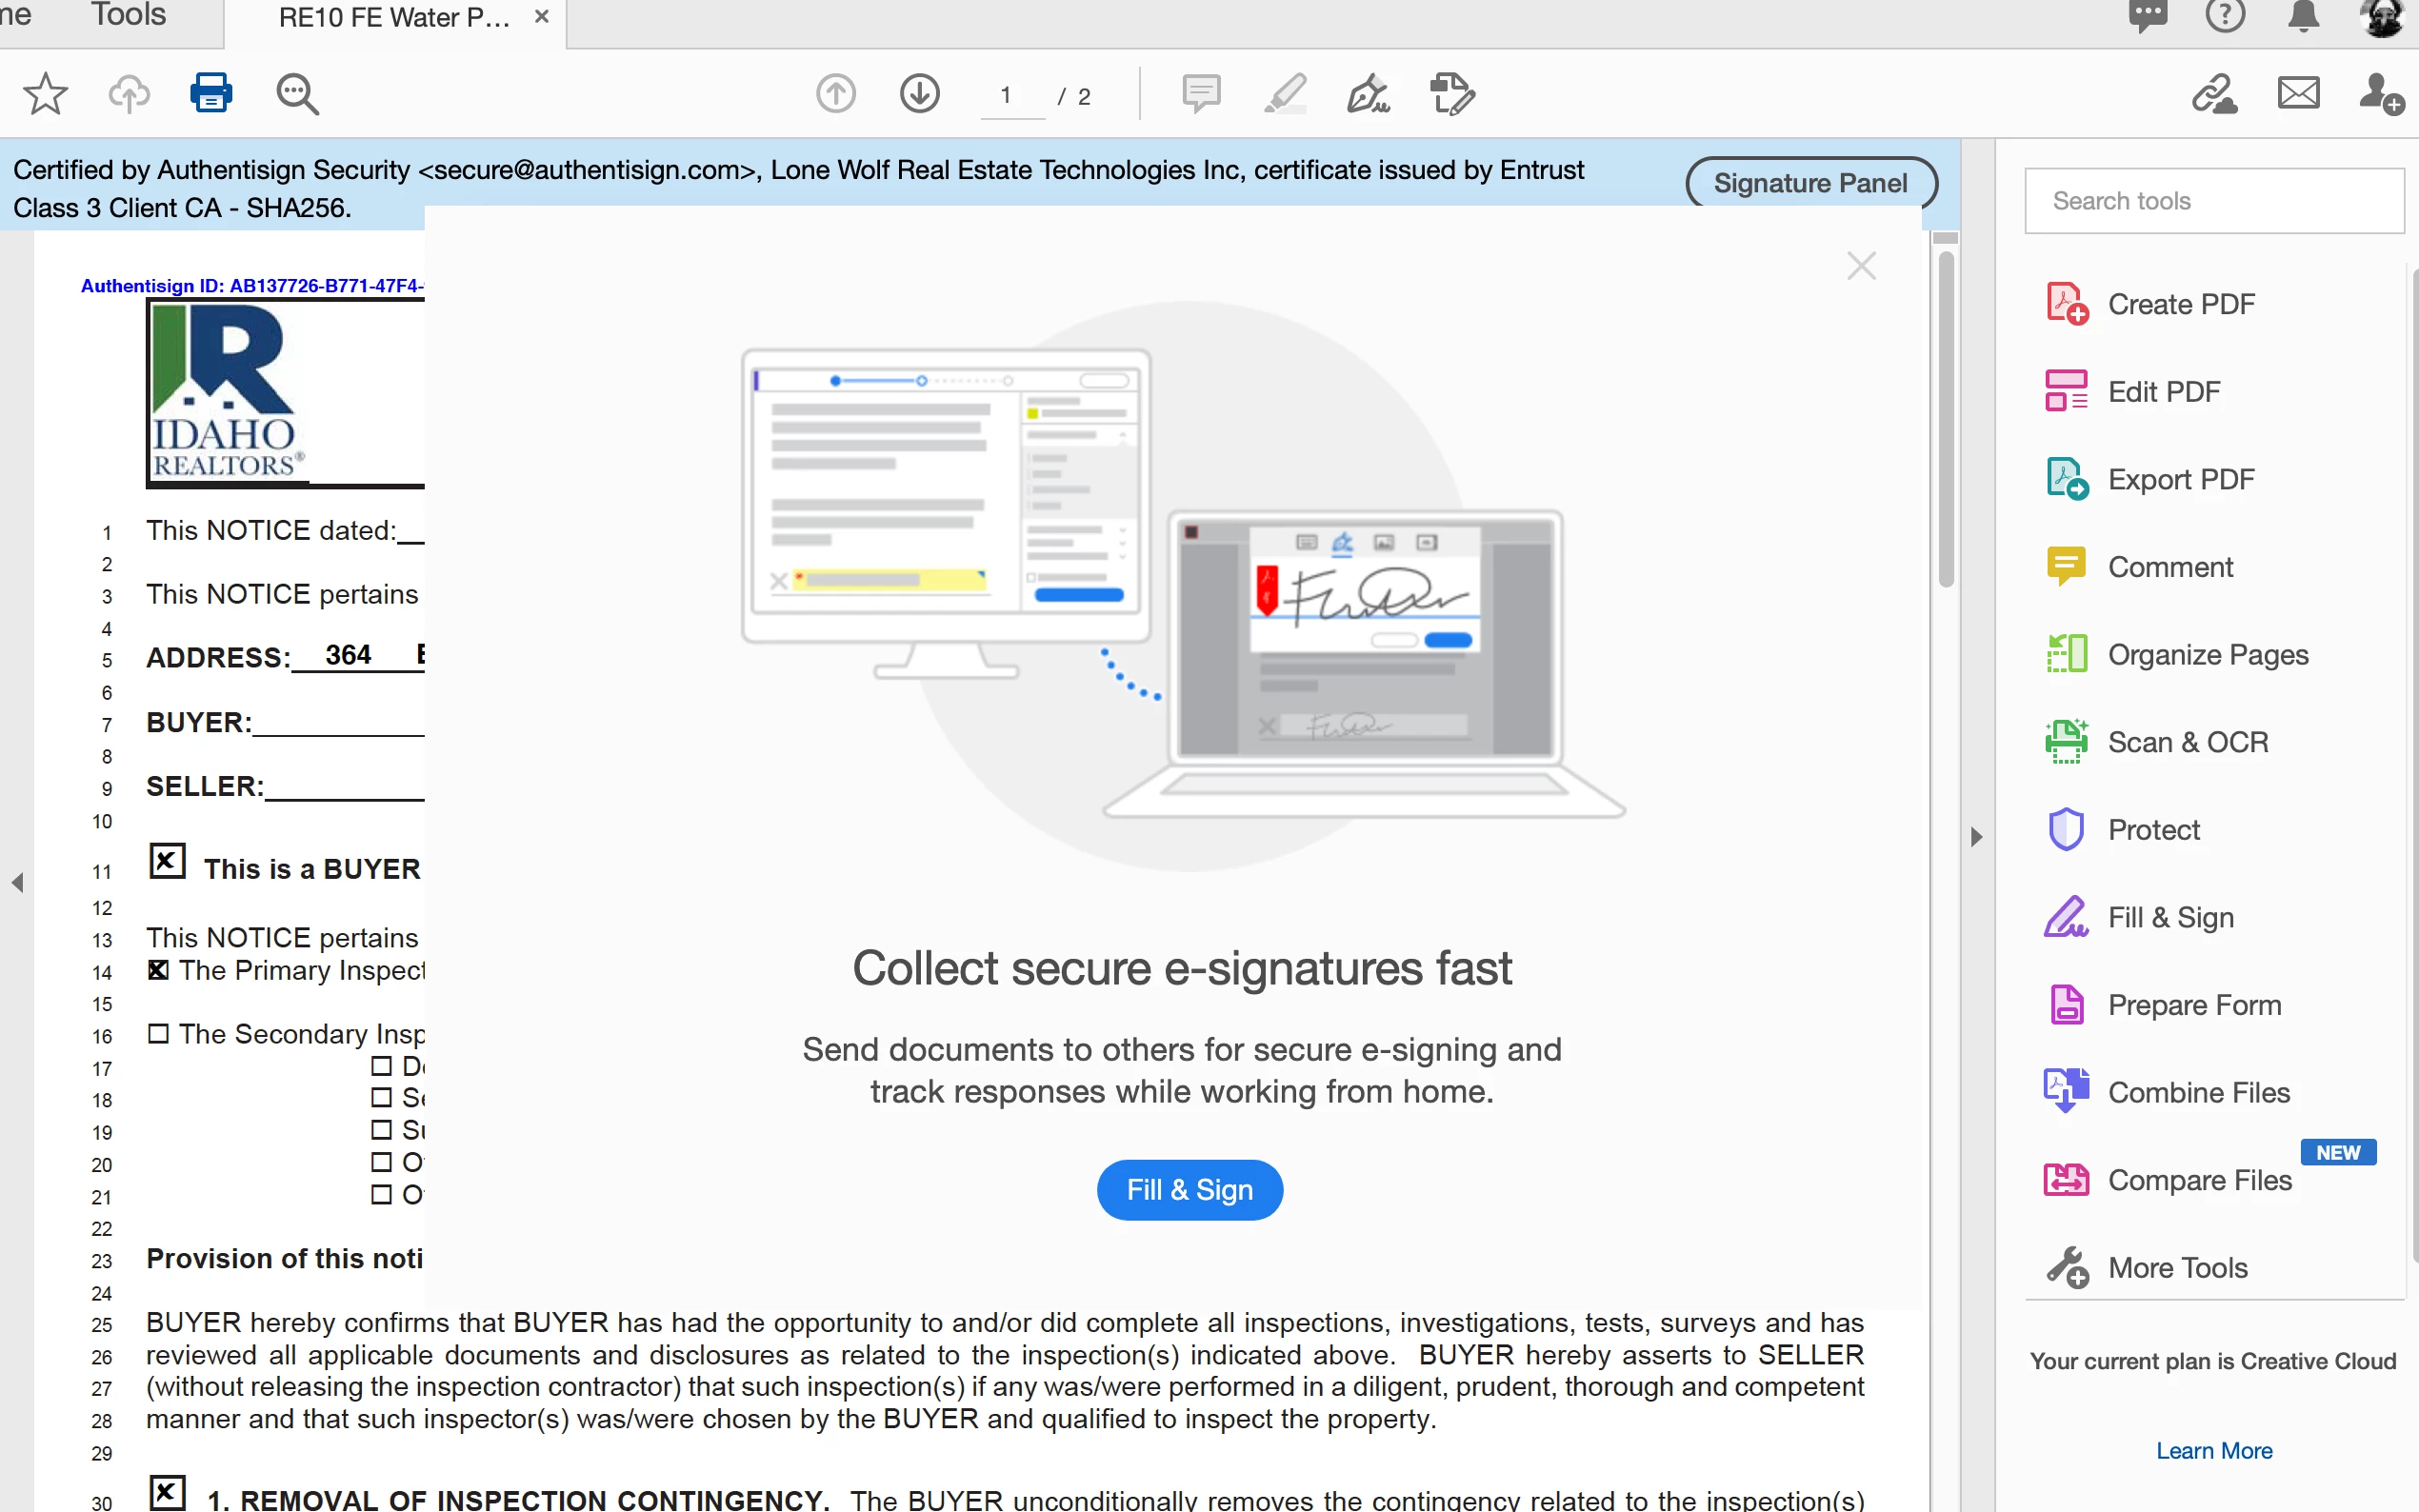Toggle the 'This is a BUYER' checkbox

tap(167, 861)
